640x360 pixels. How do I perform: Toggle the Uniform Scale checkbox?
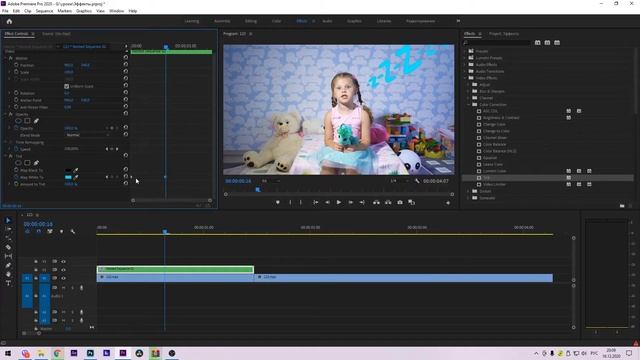(67, 87)
